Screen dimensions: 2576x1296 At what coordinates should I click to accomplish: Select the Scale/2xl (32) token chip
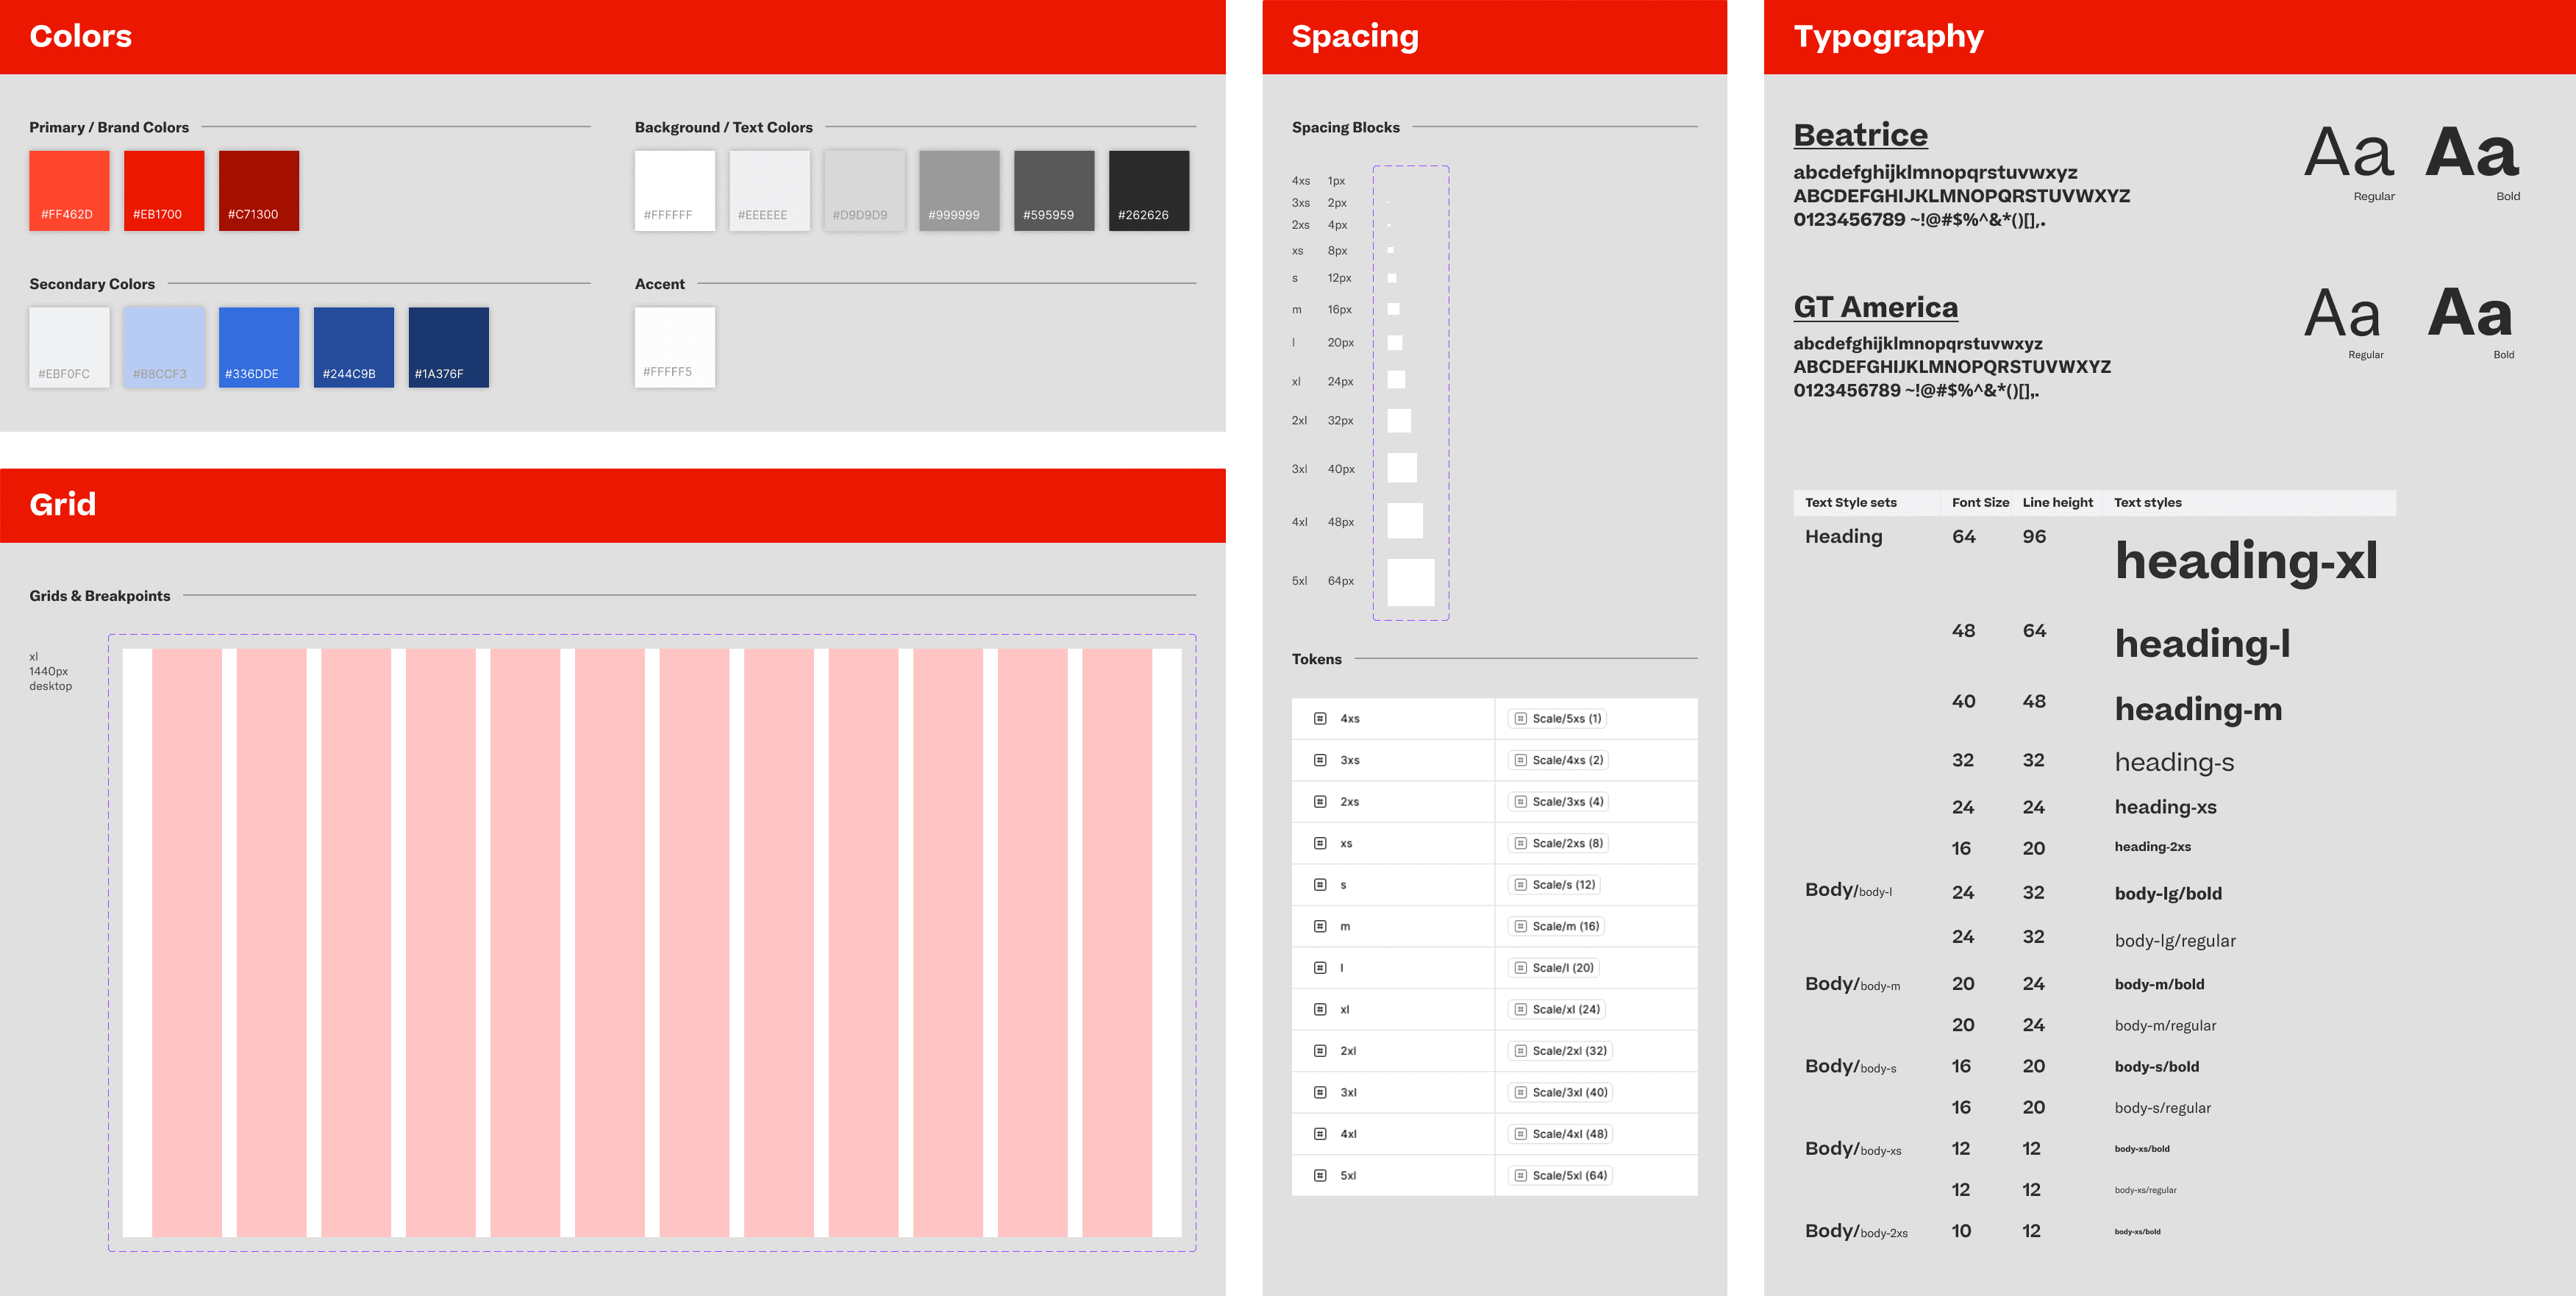pos(1561,1051)
